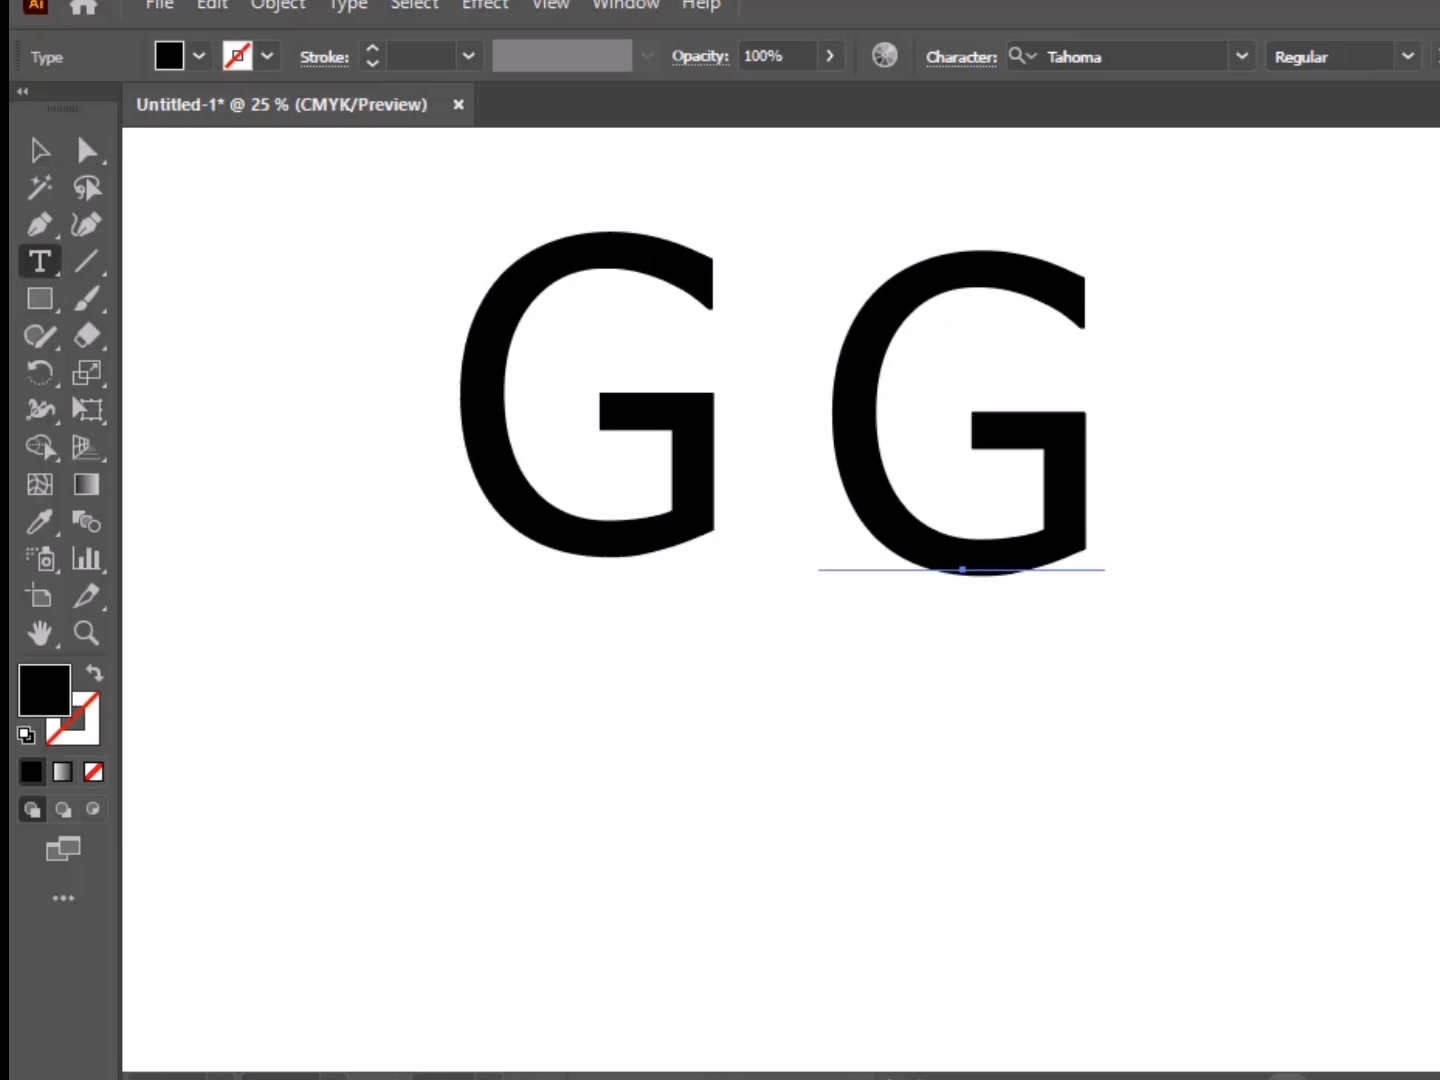Image resolution: width=1440 pixels, height=1080 pixels.
Task: Swap fill and stroke colors
Action: tap(94, 673)
